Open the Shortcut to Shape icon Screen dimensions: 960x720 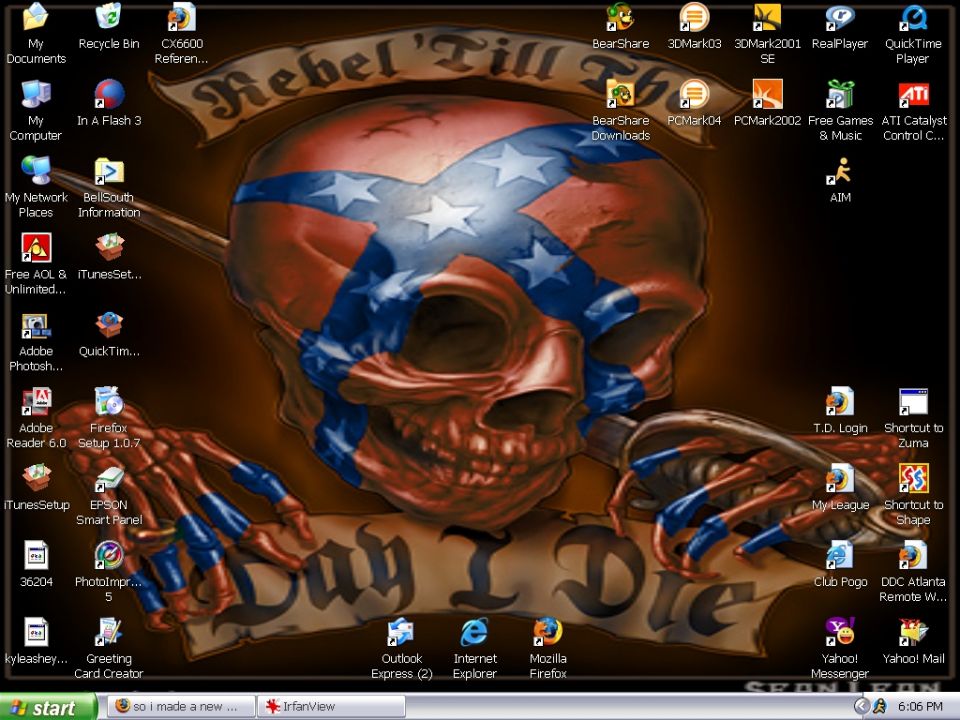(913, 479)
